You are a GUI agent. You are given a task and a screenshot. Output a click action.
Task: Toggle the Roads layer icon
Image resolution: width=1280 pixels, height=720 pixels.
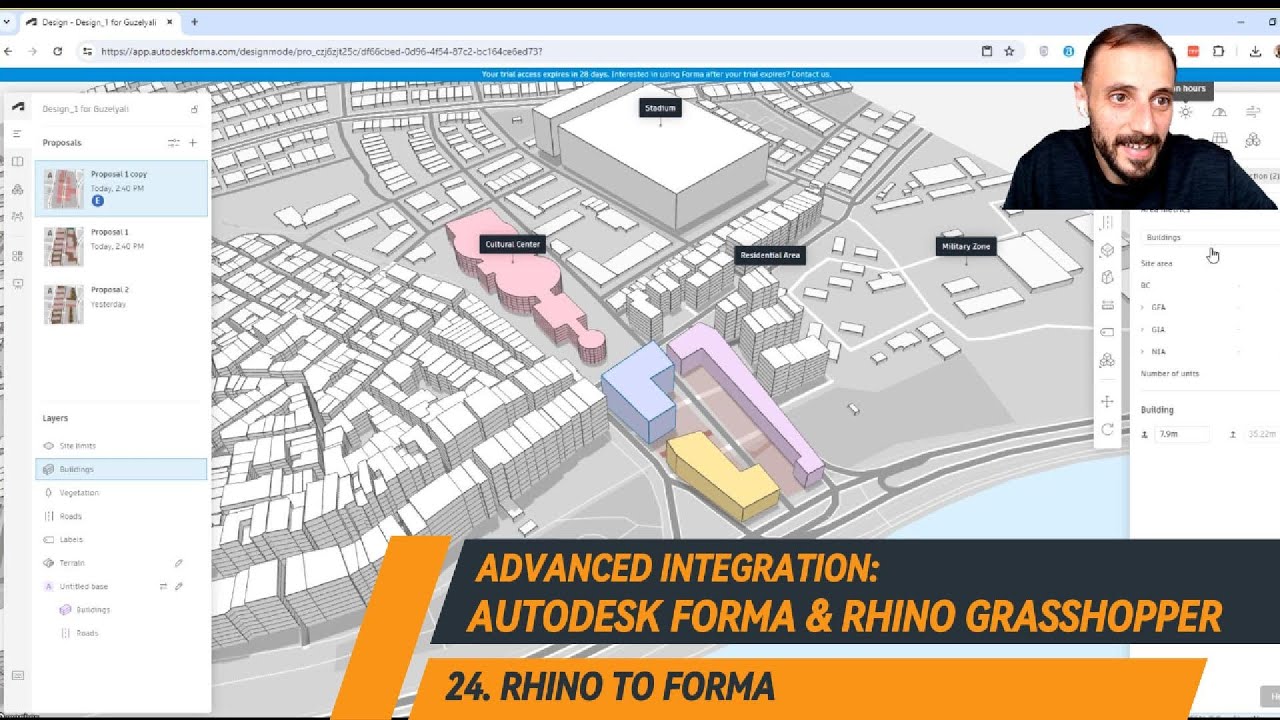[x=49, y=516]
